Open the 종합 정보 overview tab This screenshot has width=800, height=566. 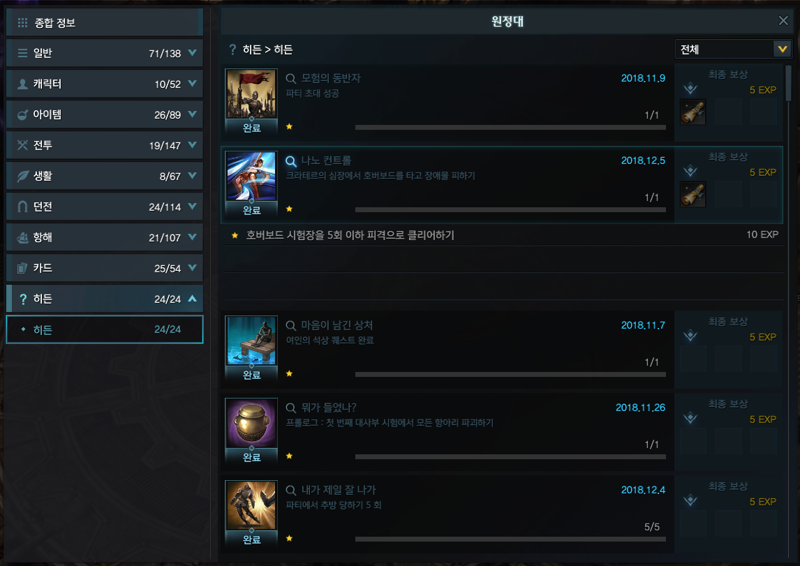105,22
